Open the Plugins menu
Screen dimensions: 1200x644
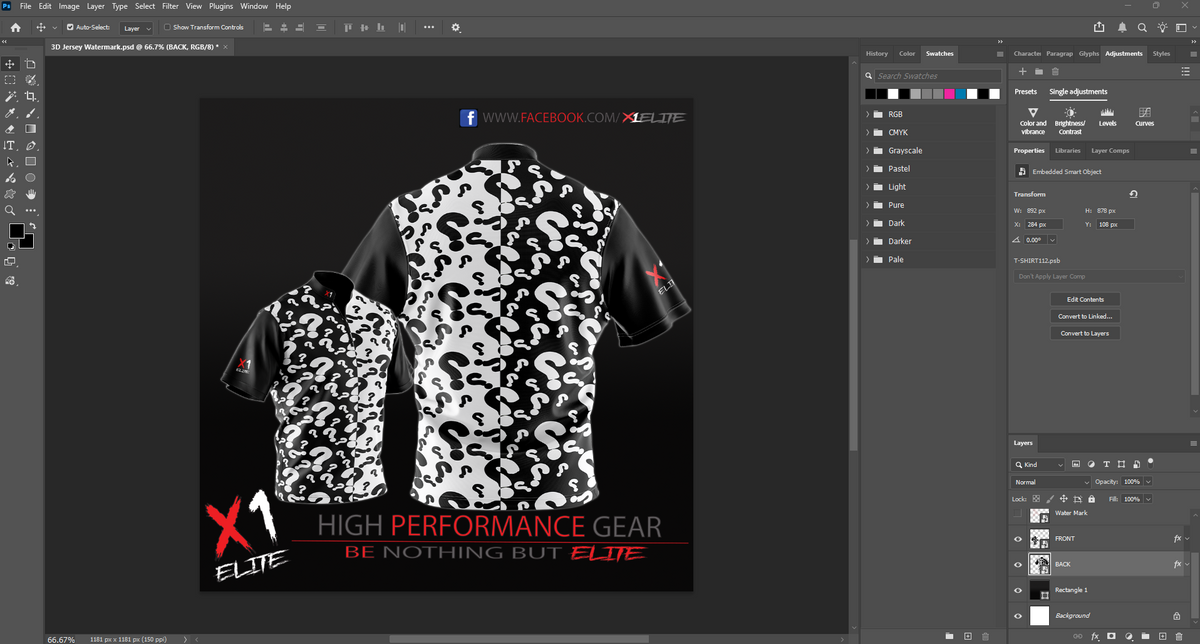221,6
